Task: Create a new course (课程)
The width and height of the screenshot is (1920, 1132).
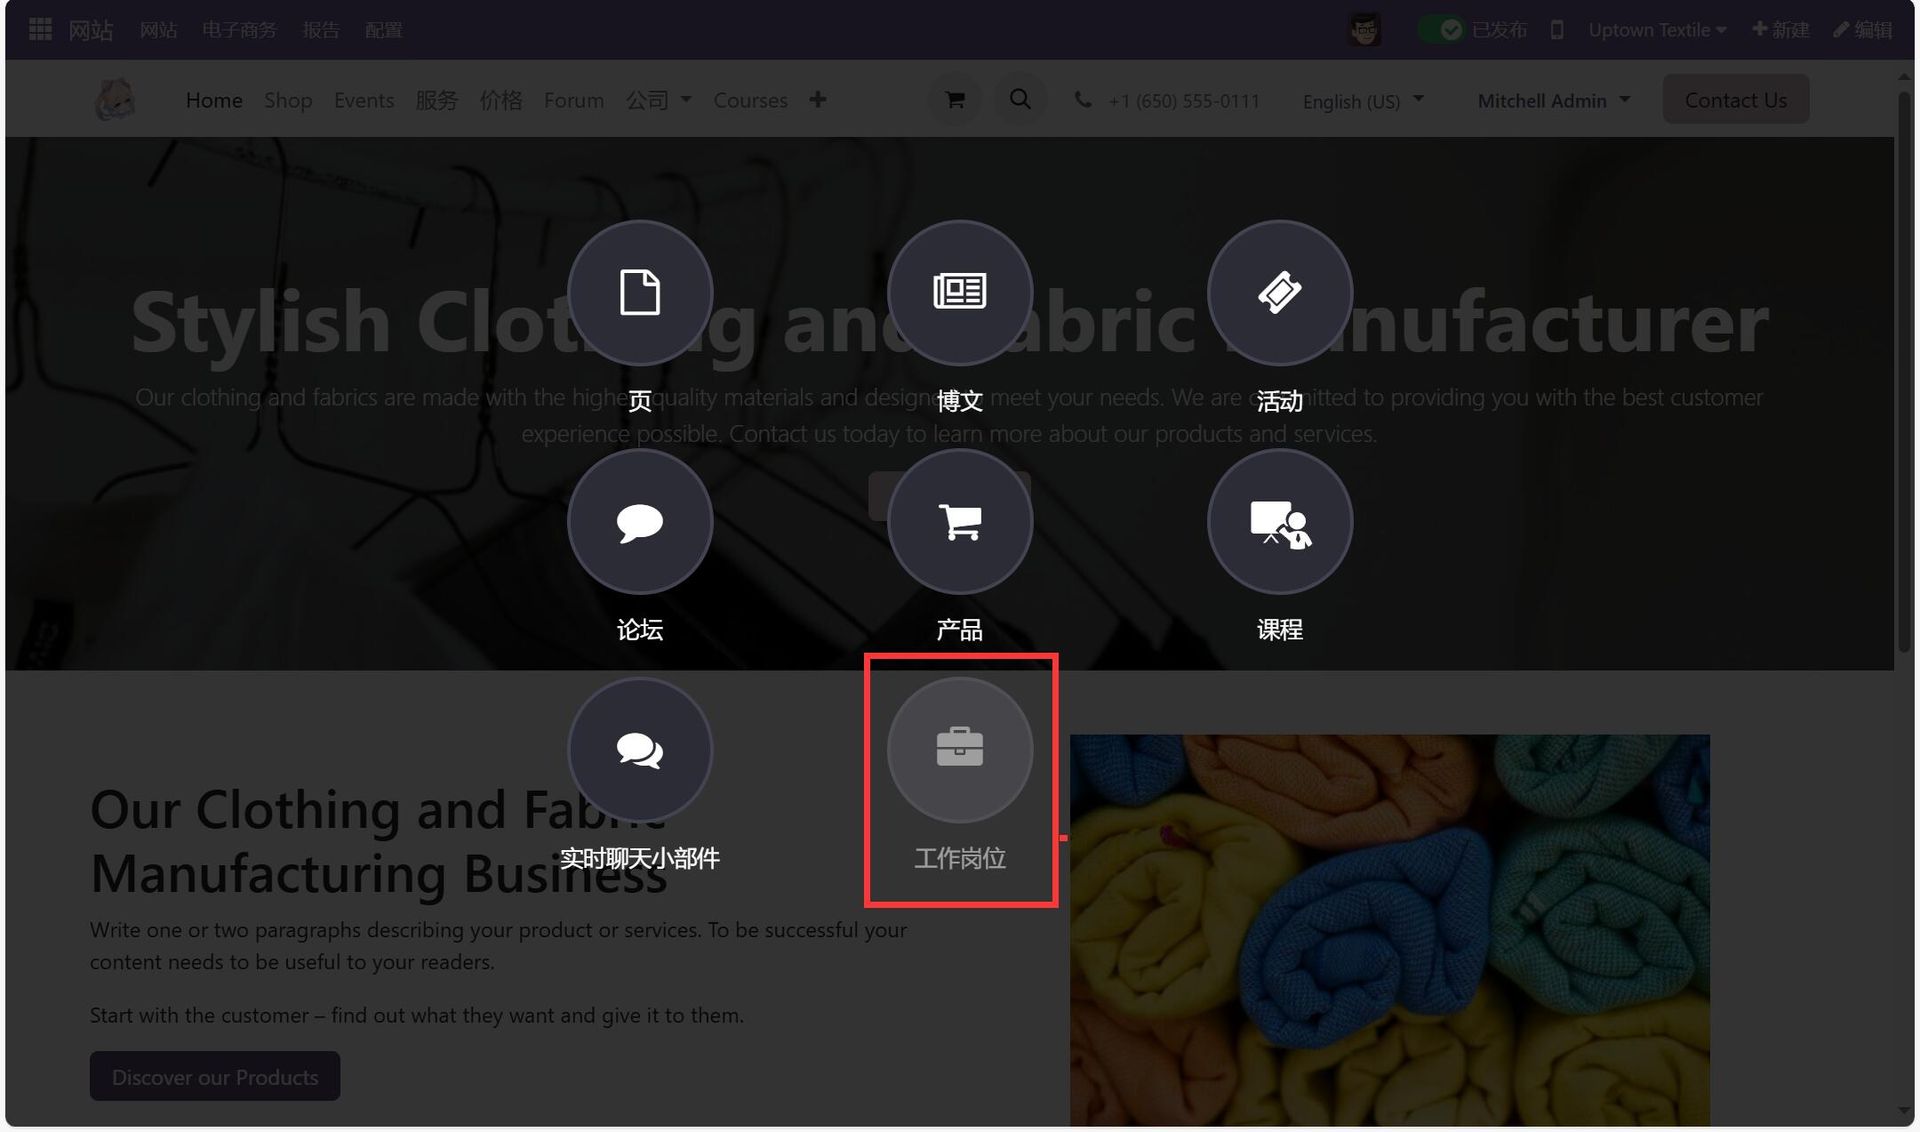Action: 1280,522
